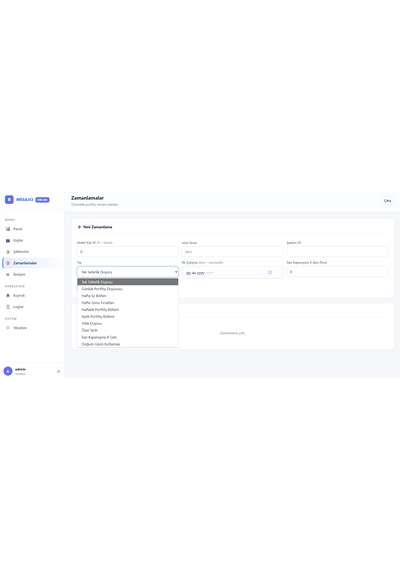Click the 'Zamanlama yok.' empty message
Viewport: 400px width, 570px height.
coord(233,333)
